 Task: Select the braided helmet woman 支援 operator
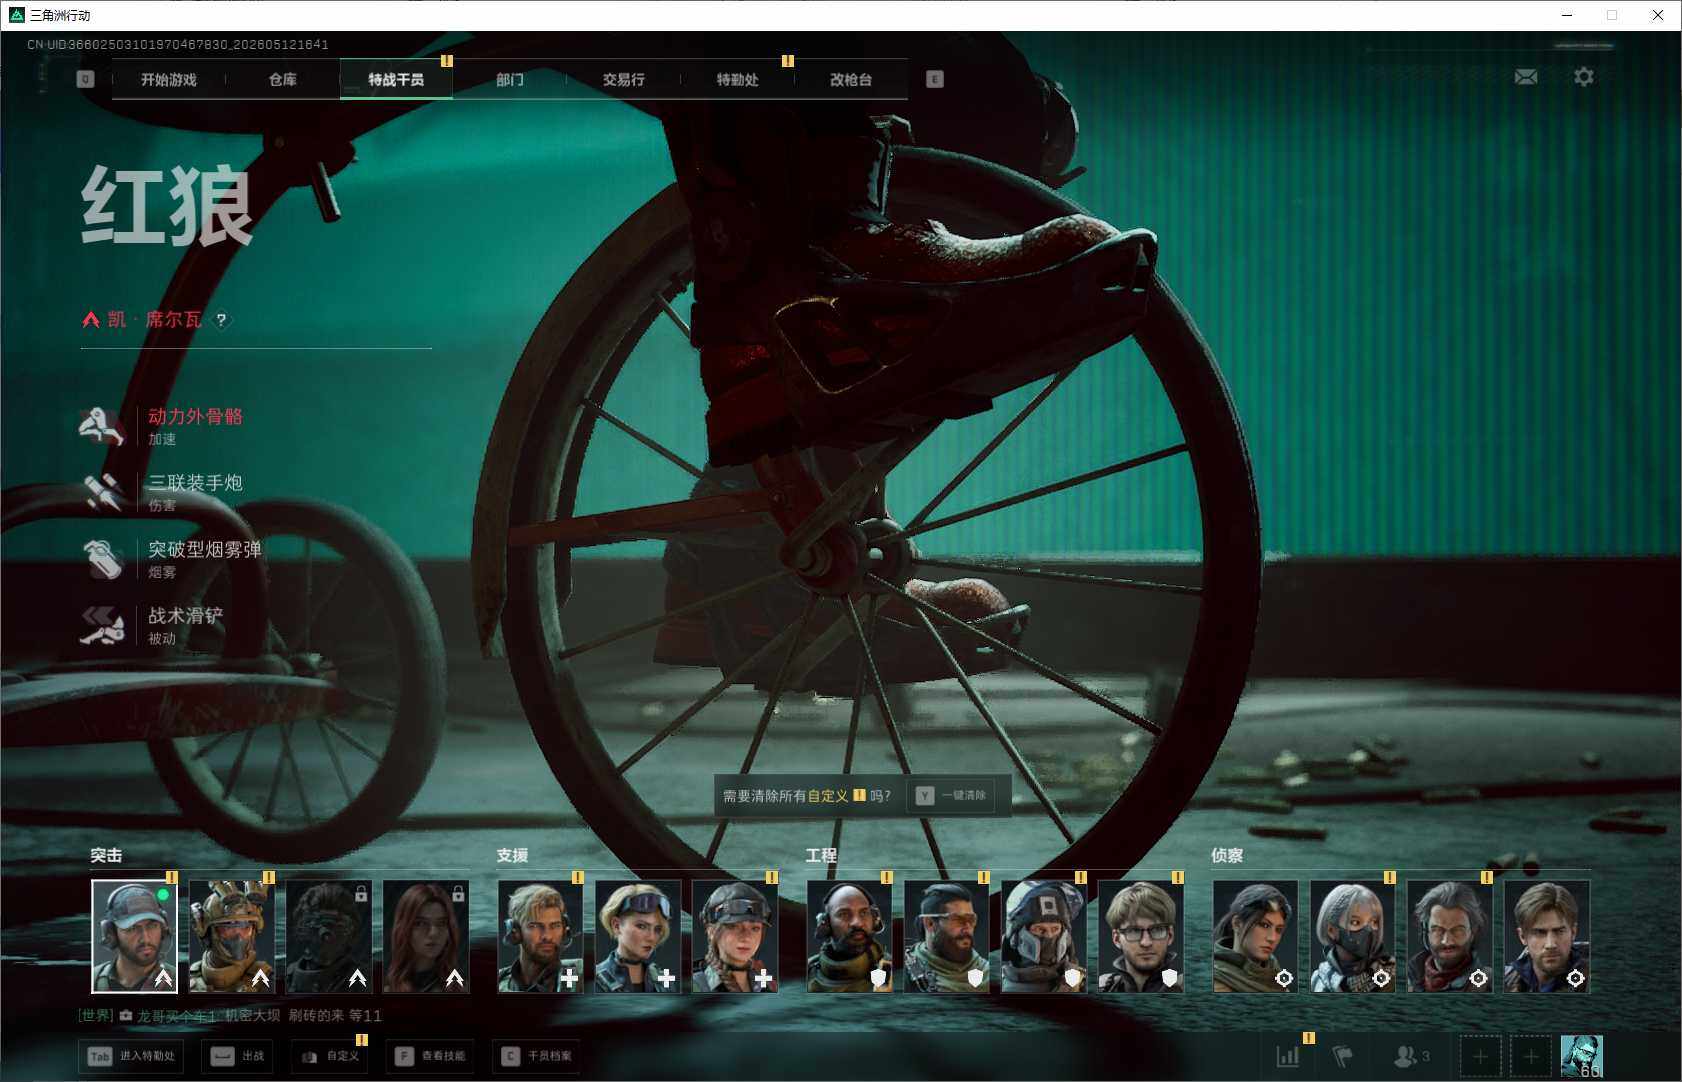[x=734, y=936]
